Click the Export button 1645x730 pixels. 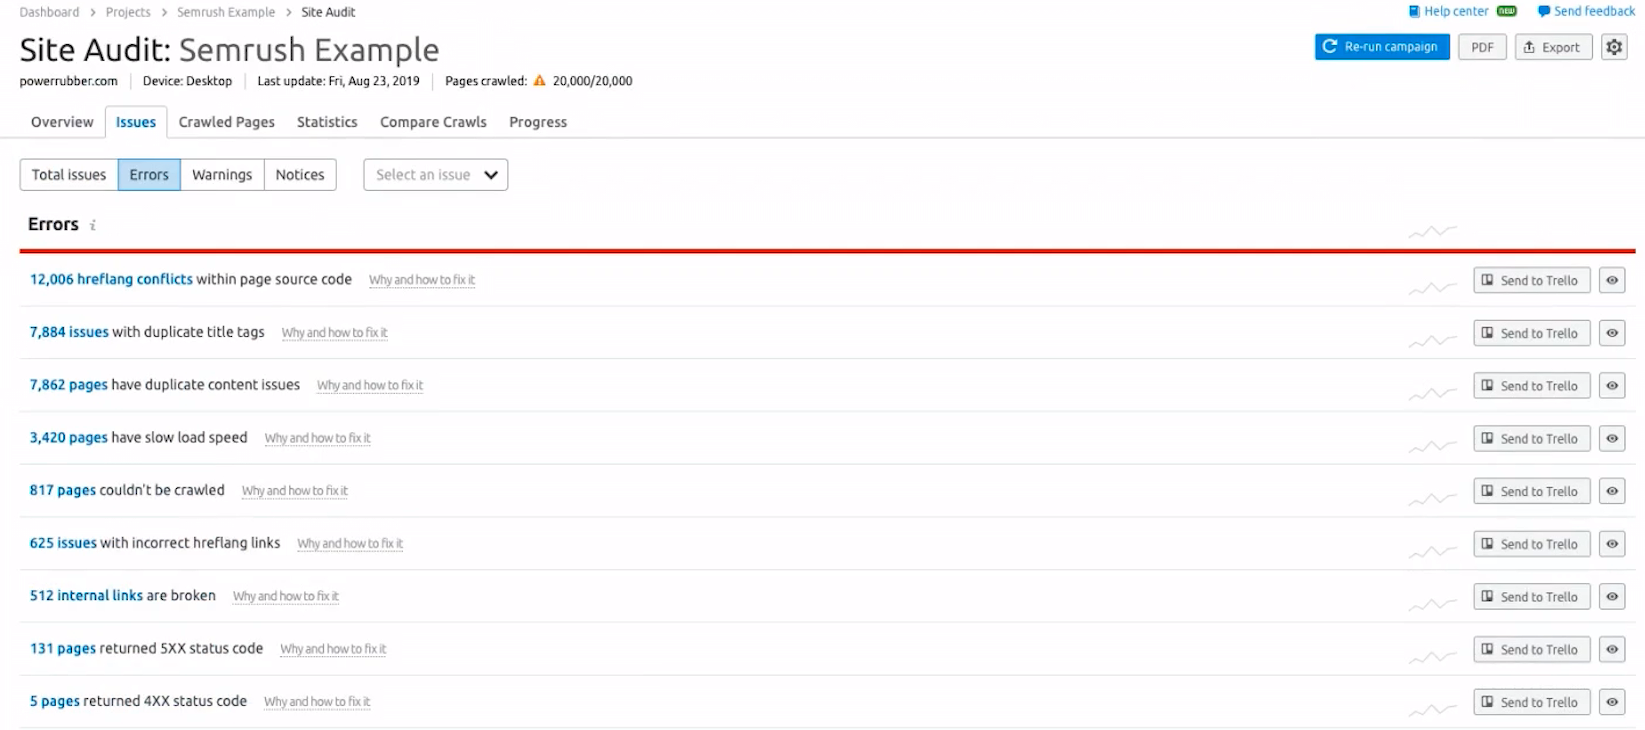tap(1553, 47)
